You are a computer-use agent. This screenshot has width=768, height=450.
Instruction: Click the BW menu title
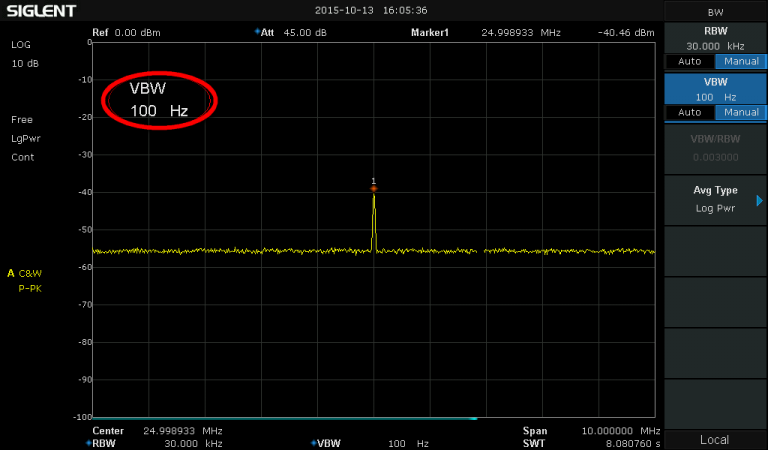[715, 12]
